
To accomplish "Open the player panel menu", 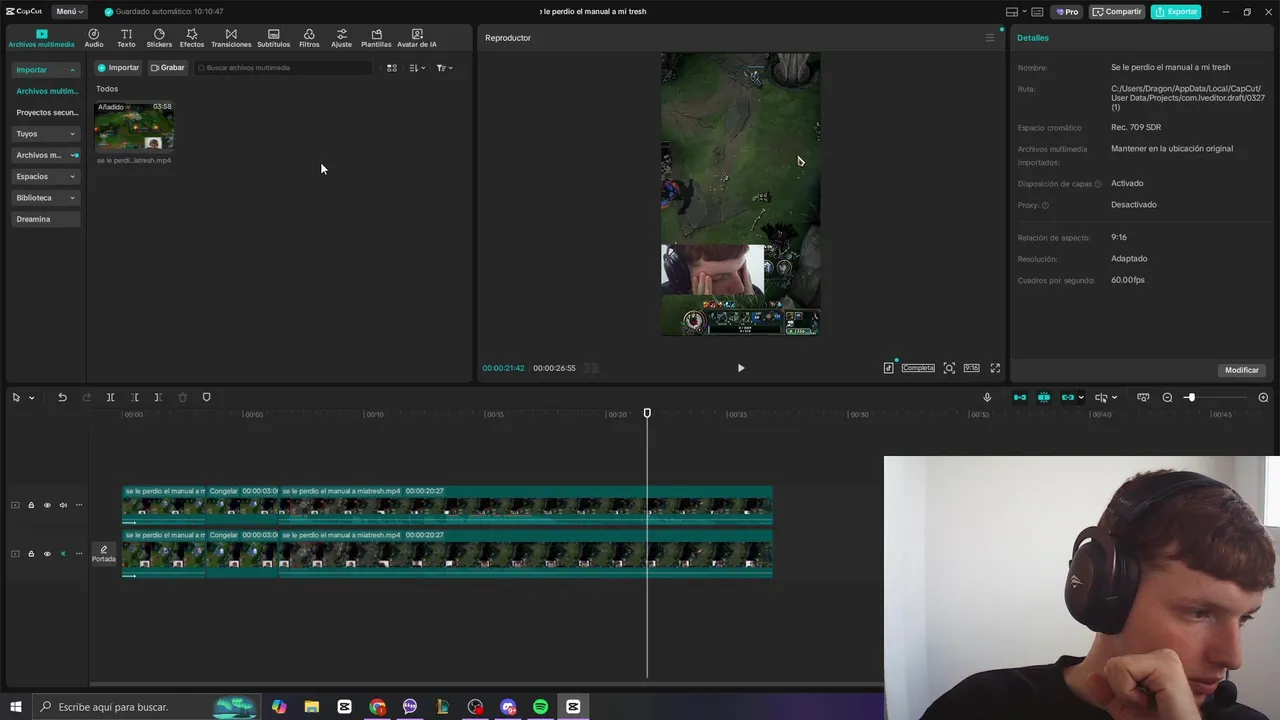I will 990,38.
